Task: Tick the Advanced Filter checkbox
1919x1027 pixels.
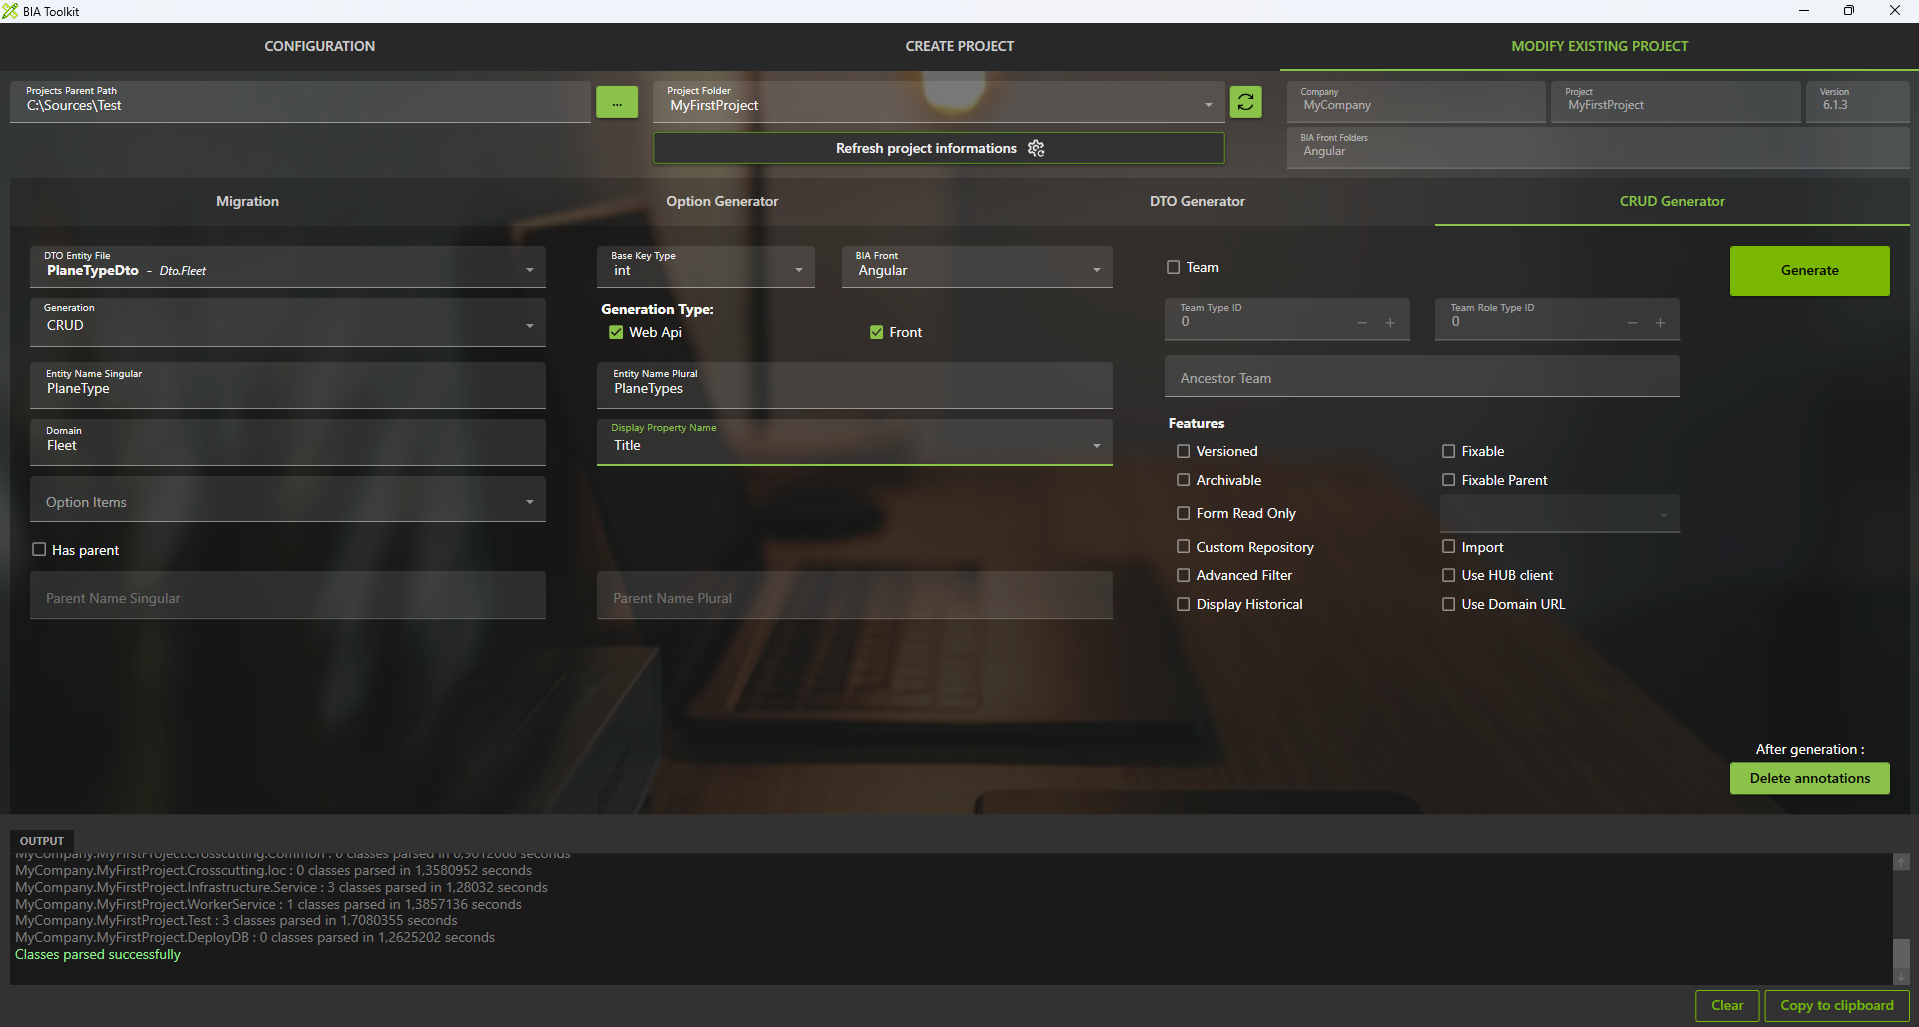Action: tap(1184, 575)
